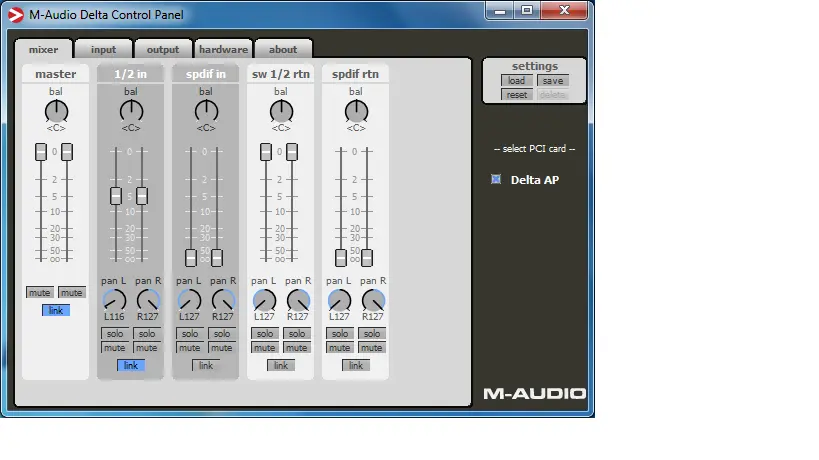Click the greyed-out delete settings button
The image size is (819, 460).
click(553, 95)
